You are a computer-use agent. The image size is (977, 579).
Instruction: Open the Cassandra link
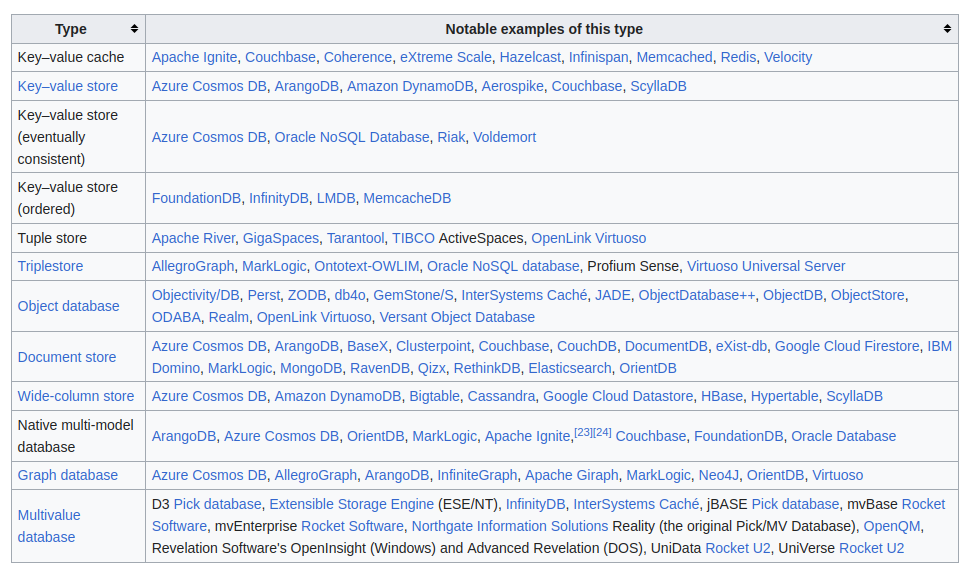coord(501,396)
